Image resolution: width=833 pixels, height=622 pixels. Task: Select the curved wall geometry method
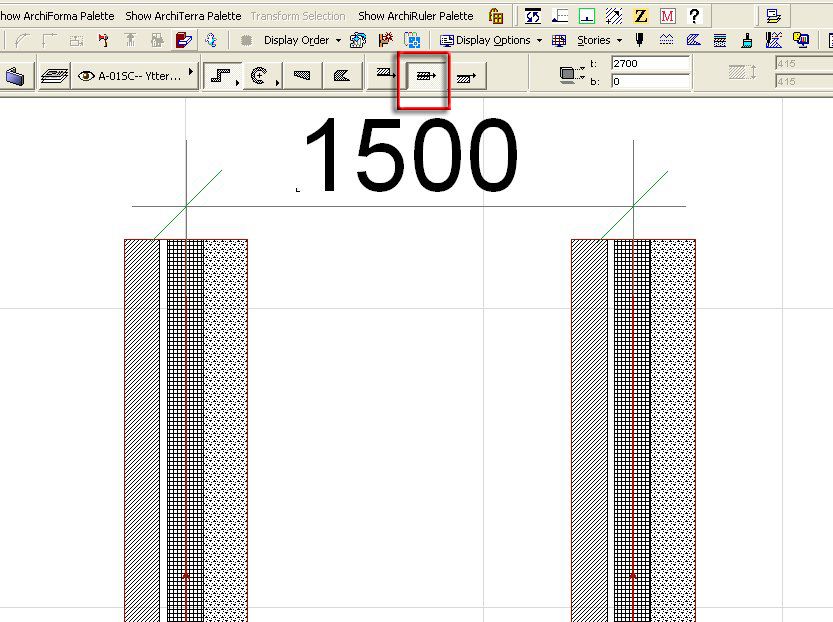pyautogui.click(x=259, y=76)
